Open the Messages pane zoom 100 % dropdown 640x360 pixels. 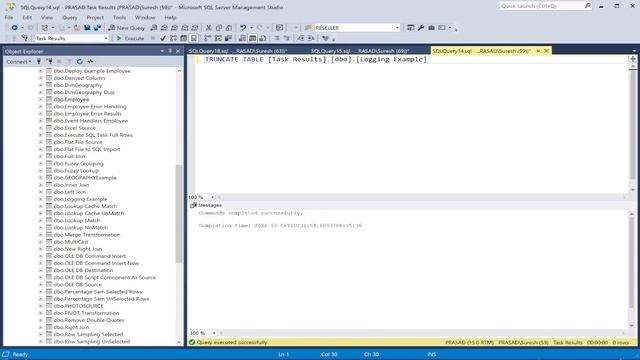(214, 333)
